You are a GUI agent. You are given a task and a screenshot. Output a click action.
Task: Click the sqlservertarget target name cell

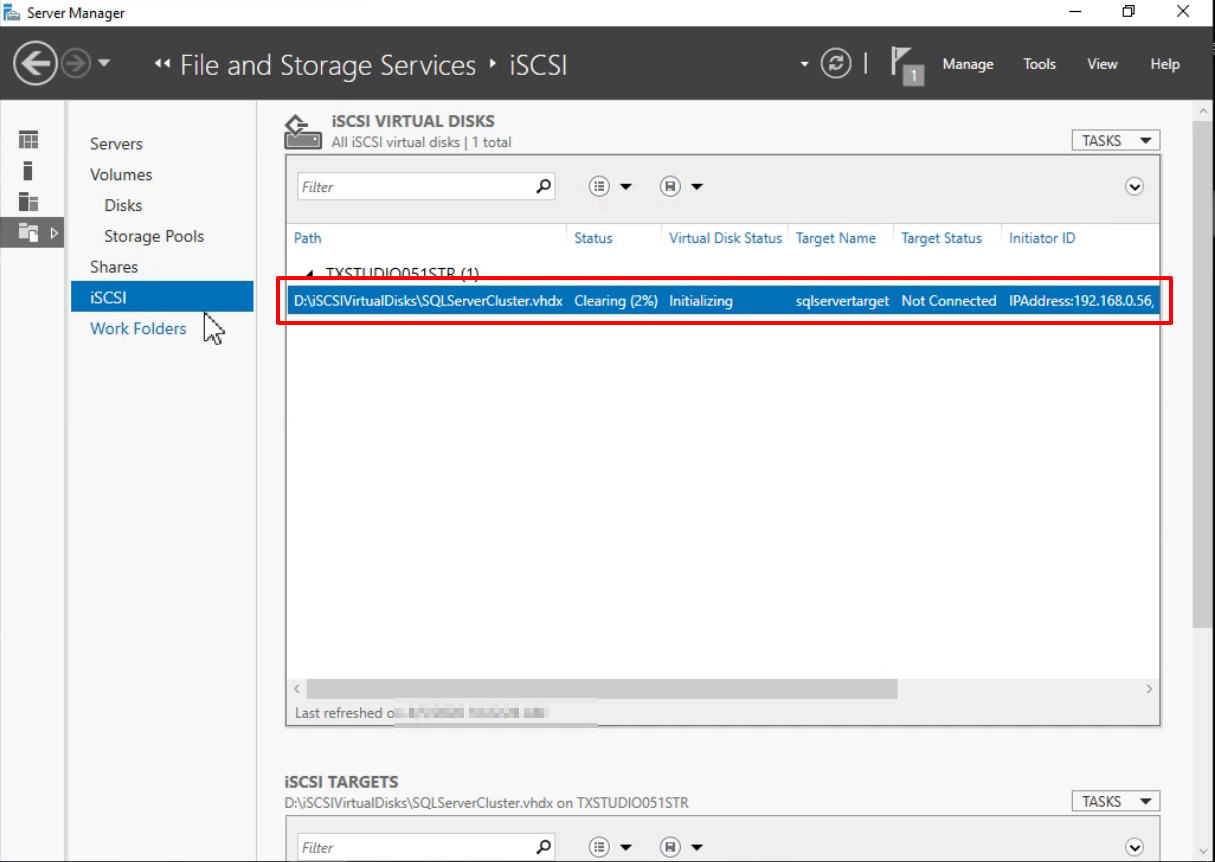842,301
